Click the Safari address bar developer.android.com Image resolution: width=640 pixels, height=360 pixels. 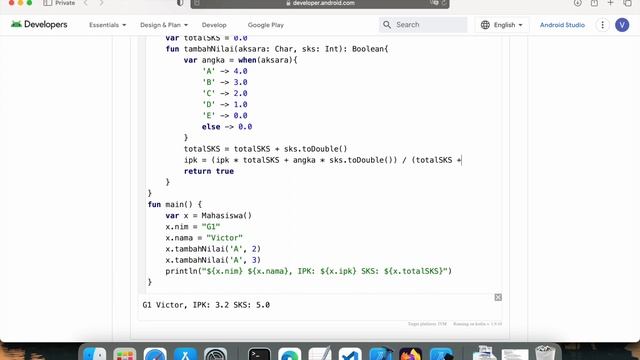(x=320, y=3)
